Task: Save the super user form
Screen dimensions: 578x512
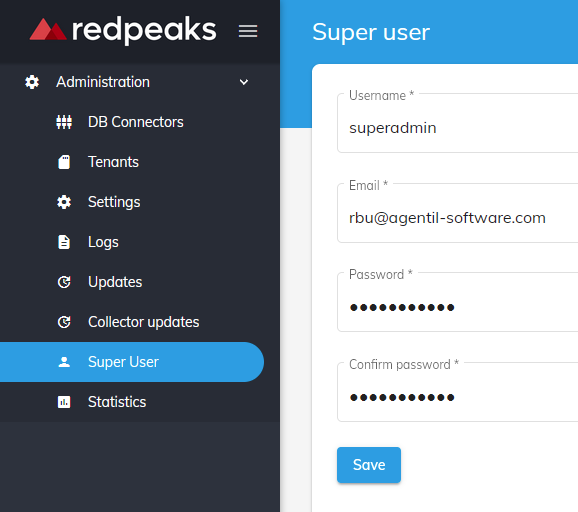Action: pyautogui.click(x=369, y=465)
